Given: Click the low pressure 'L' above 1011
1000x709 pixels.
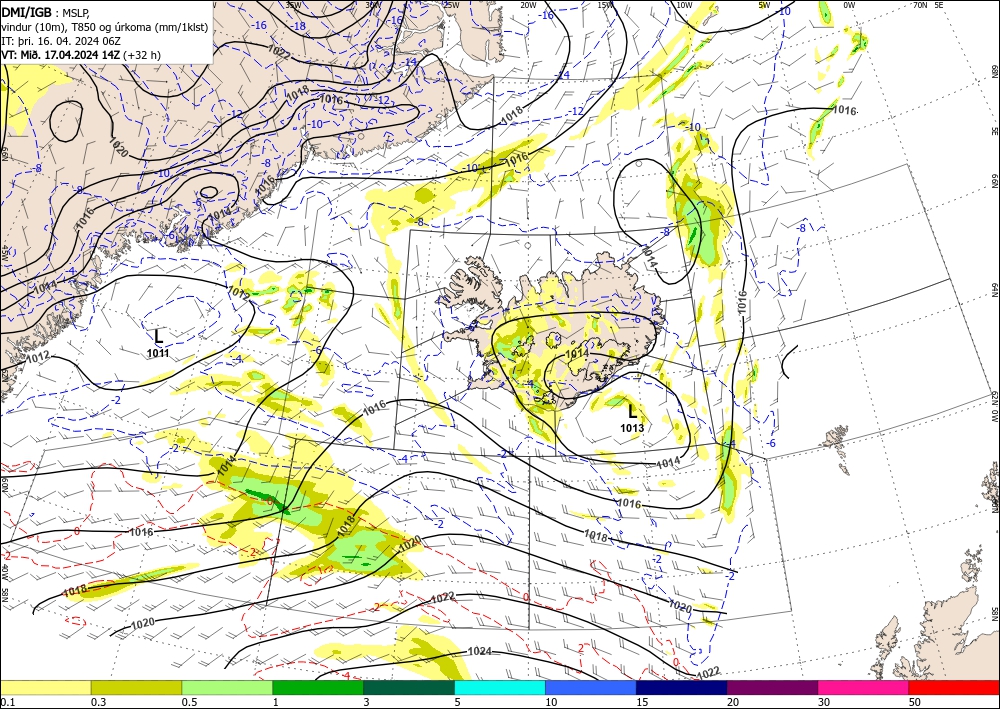Looking at the screenshot, I should pos(159,337).
